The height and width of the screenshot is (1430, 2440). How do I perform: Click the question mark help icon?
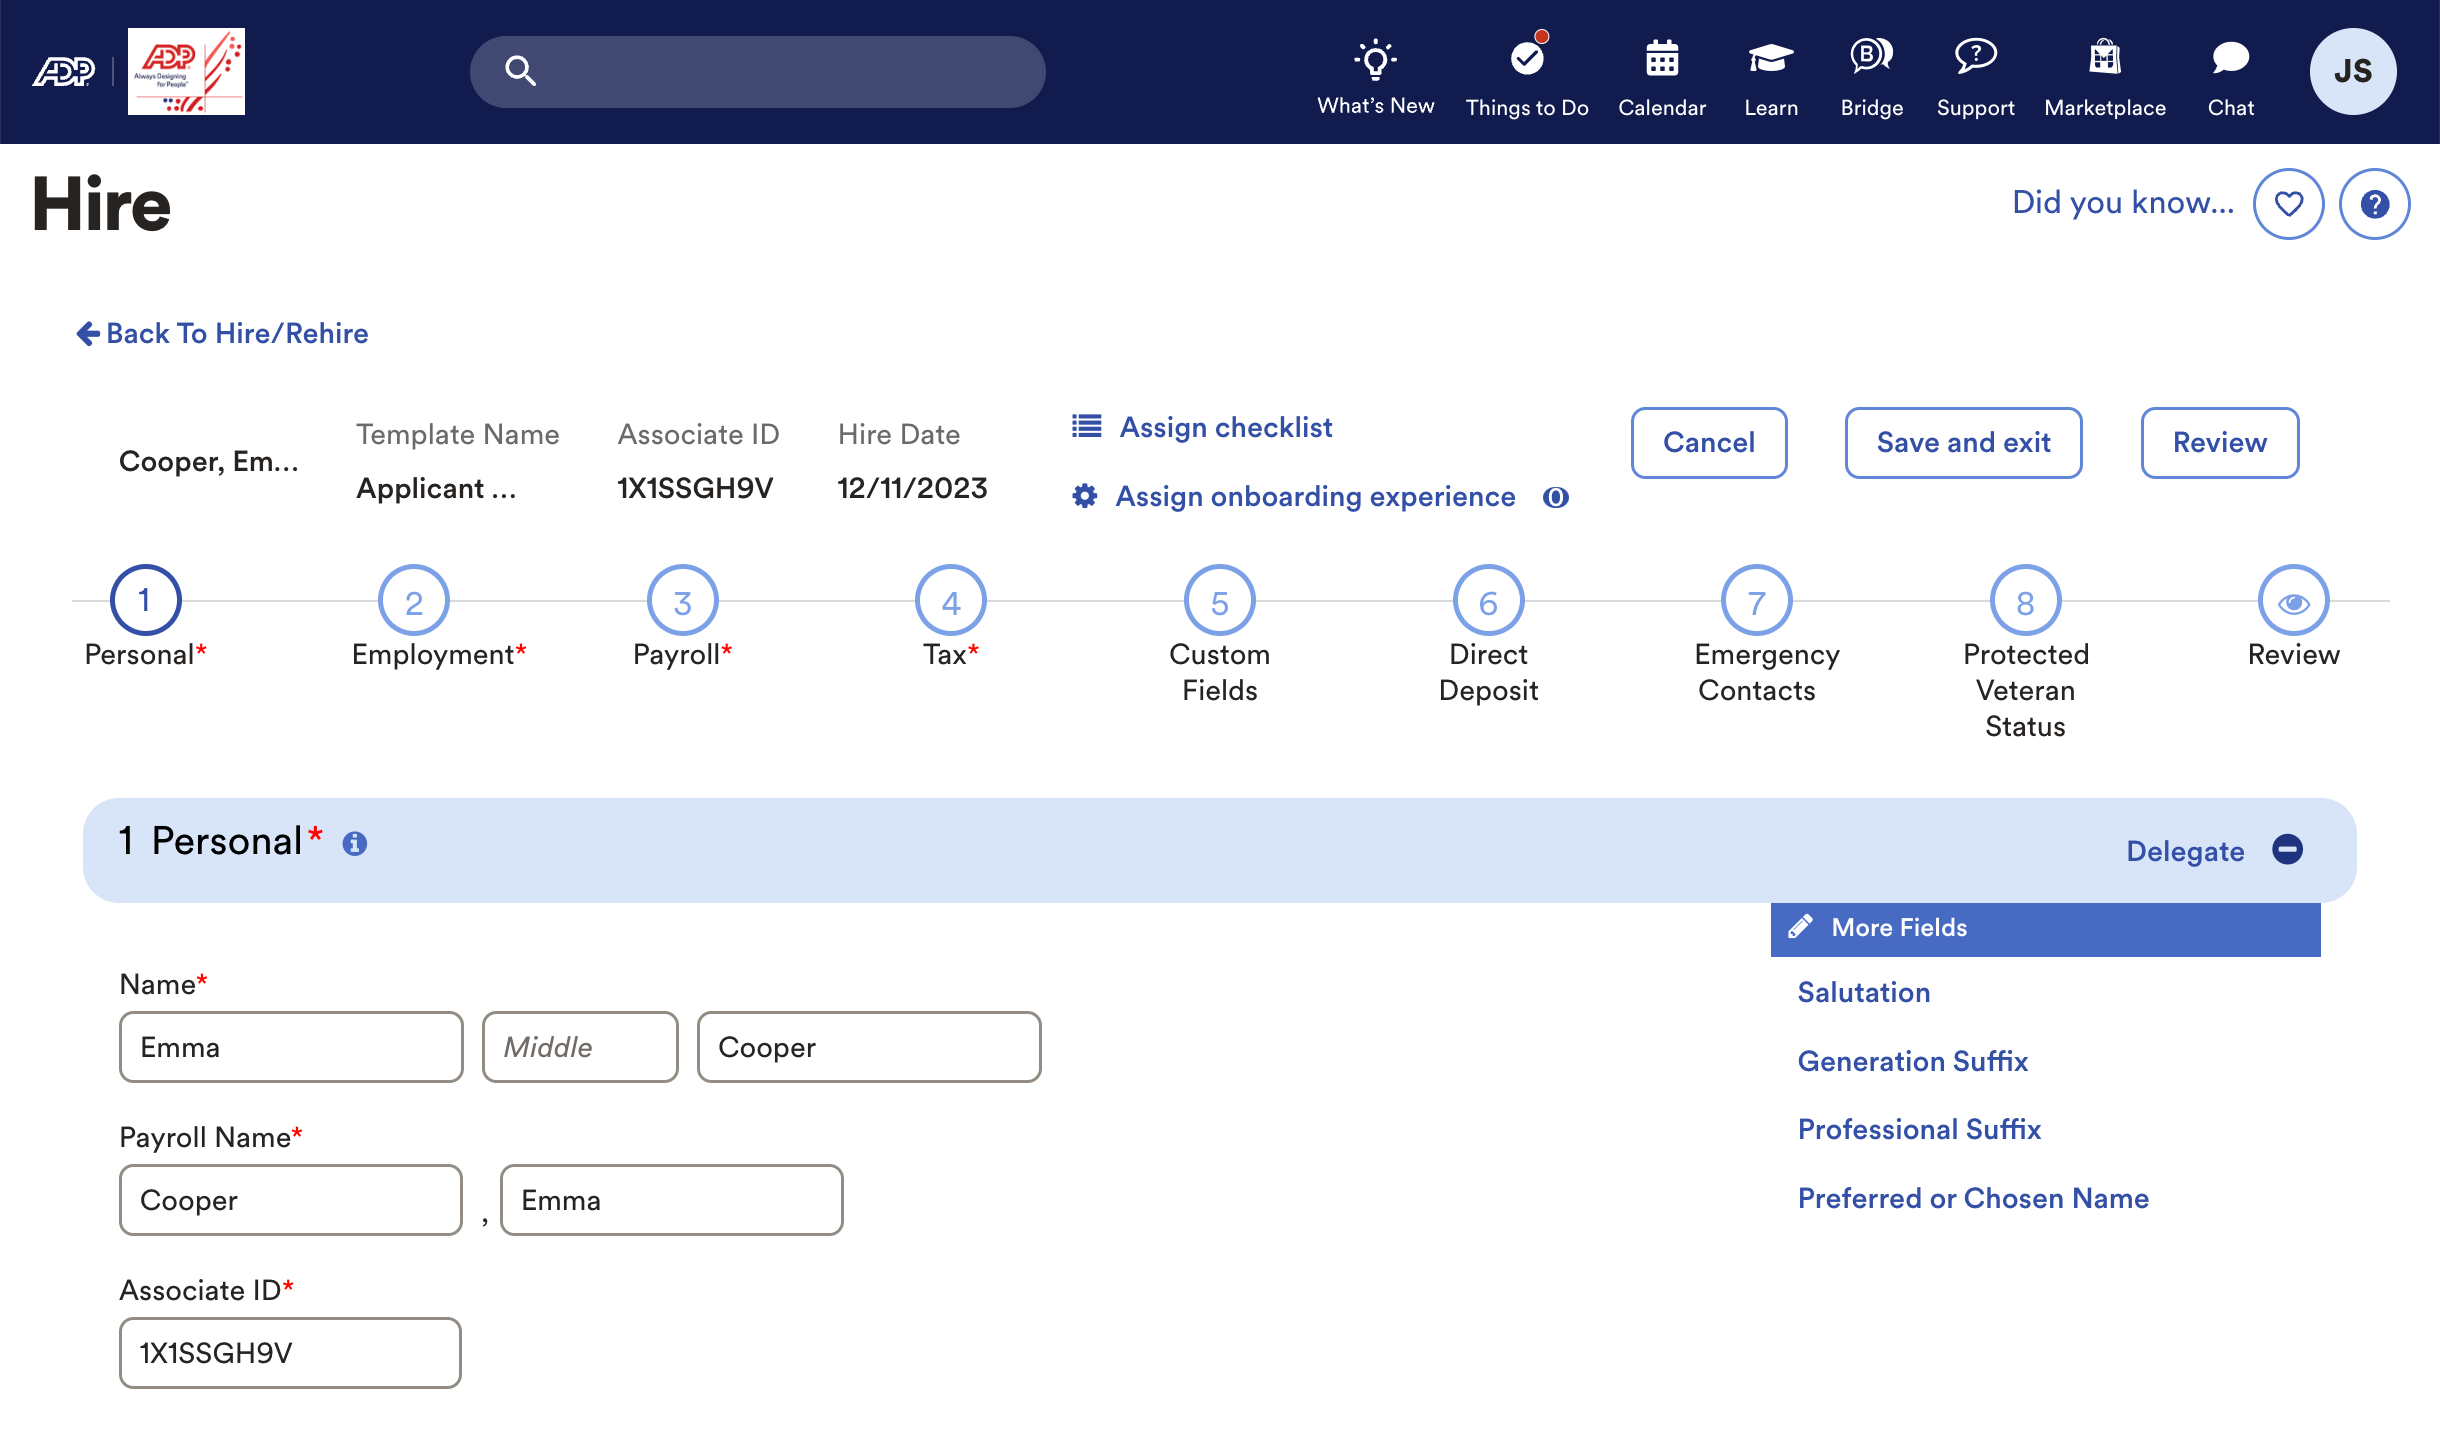point(2375,204)
